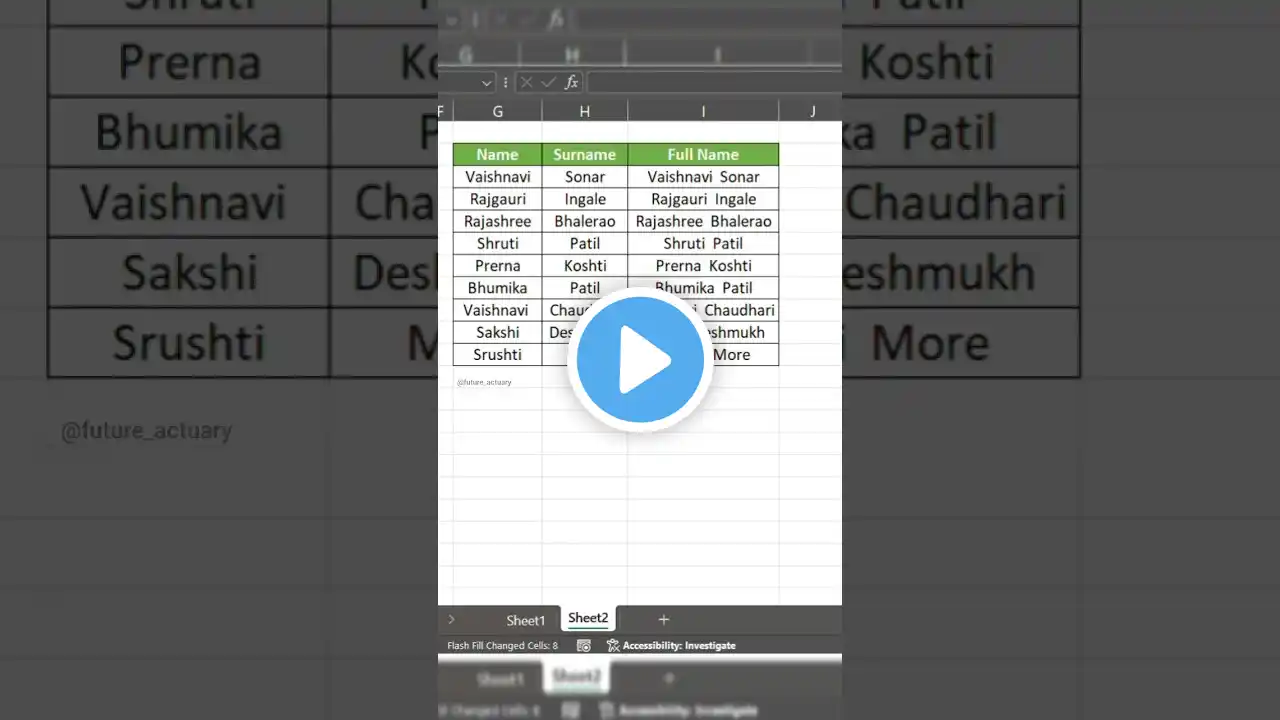Select column J header
The image size is (1280, 720).
pyautogui.click(x=811, y=111)
